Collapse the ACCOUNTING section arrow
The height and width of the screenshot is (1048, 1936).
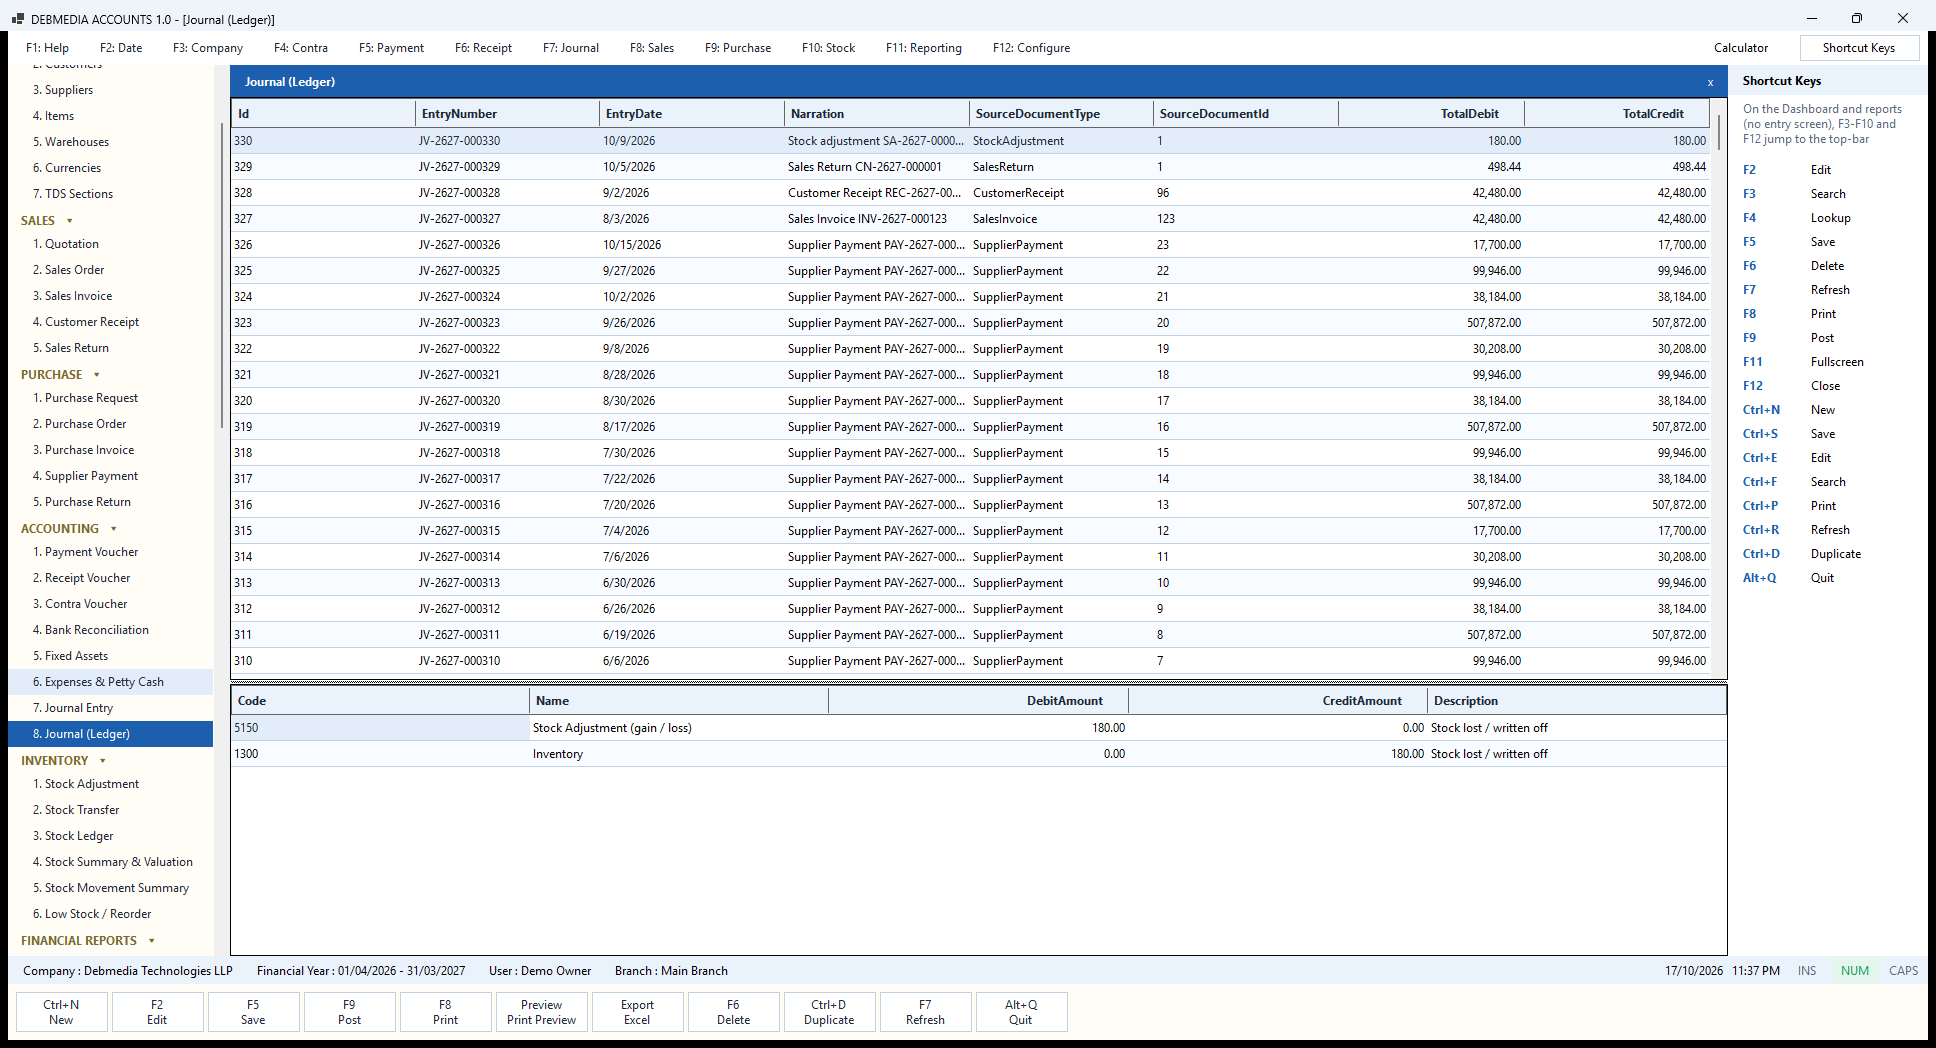tap(113, 529)
